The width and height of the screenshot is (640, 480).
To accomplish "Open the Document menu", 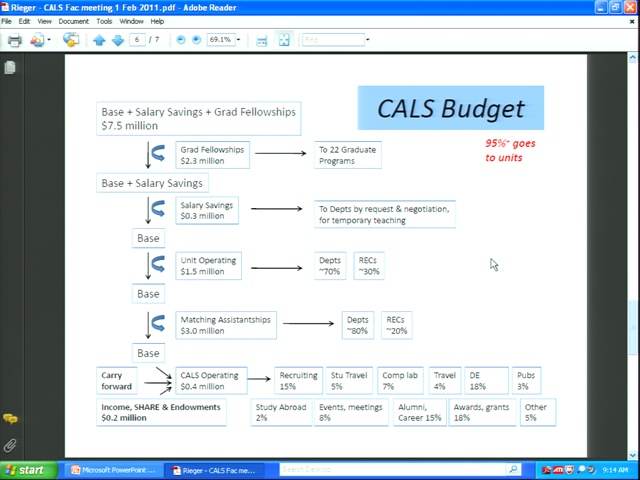I will (x=73, y=21).
